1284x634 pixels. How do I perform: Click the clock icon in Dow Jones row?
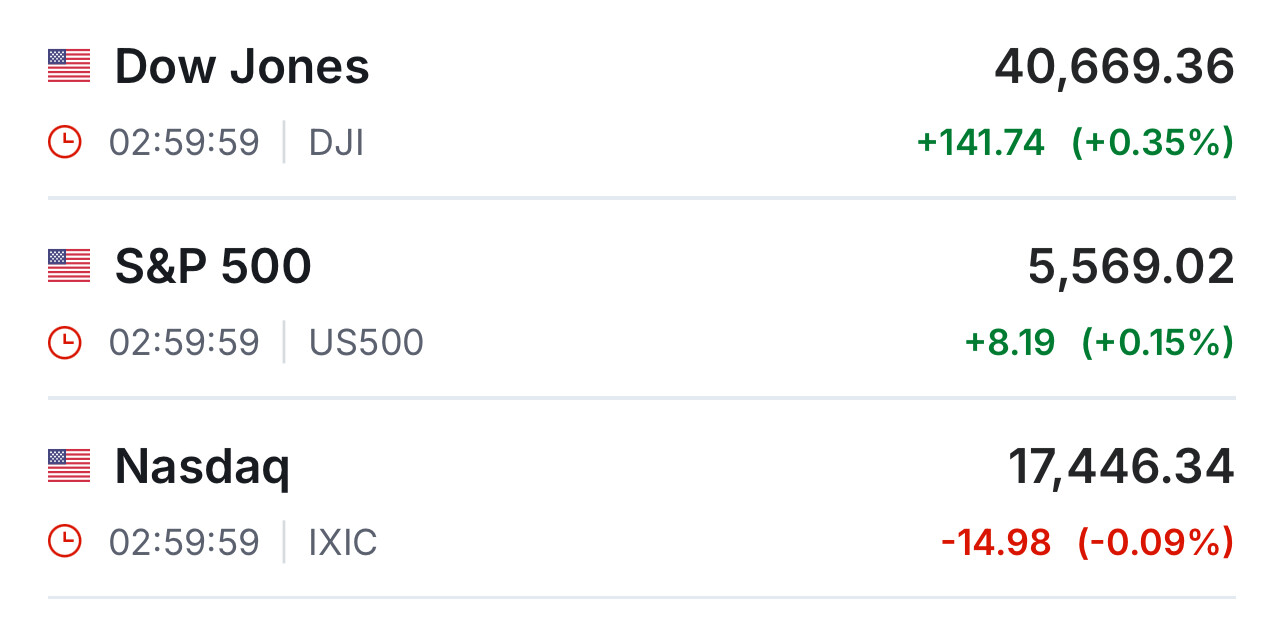click(65, 142)
